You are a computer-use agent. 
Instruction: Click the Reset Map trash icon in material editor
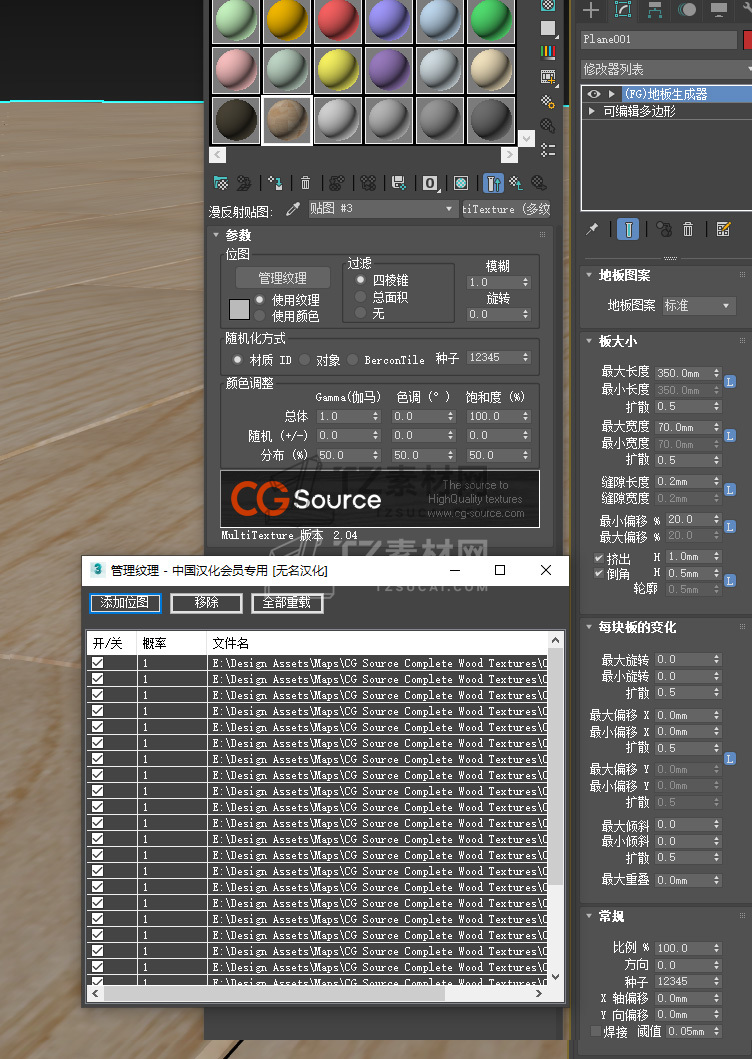pyautogui.click(x=306, y=183)
